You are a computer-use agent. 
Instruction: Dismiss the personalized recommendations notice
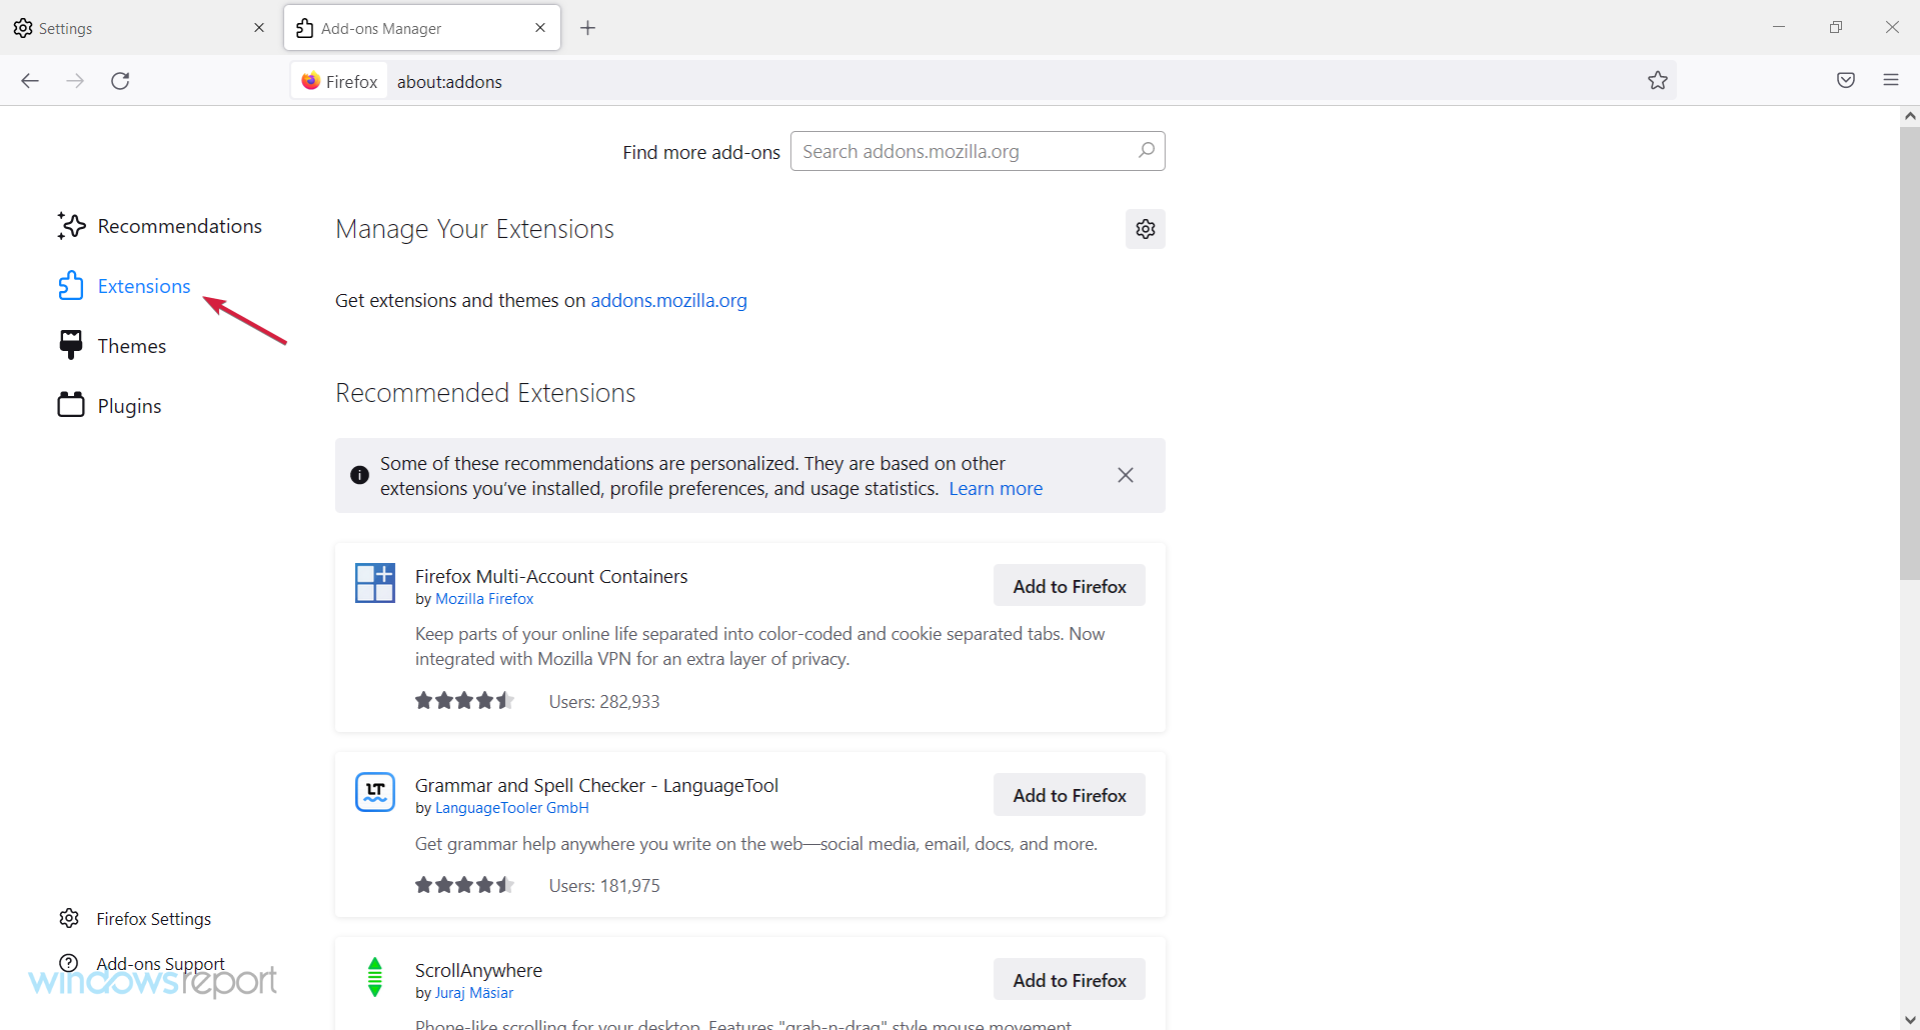click(1125, 474)
